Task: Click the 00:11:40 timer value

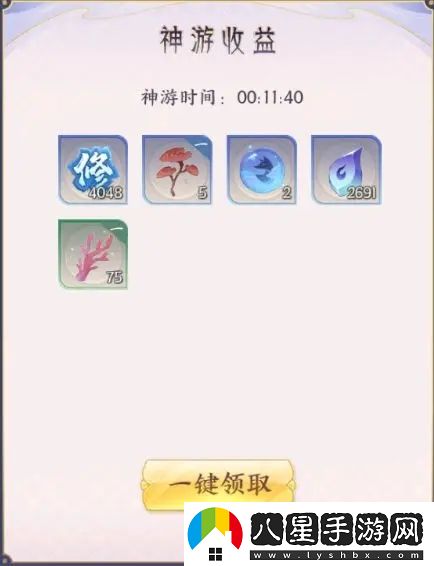Action: tap(270, 97)
